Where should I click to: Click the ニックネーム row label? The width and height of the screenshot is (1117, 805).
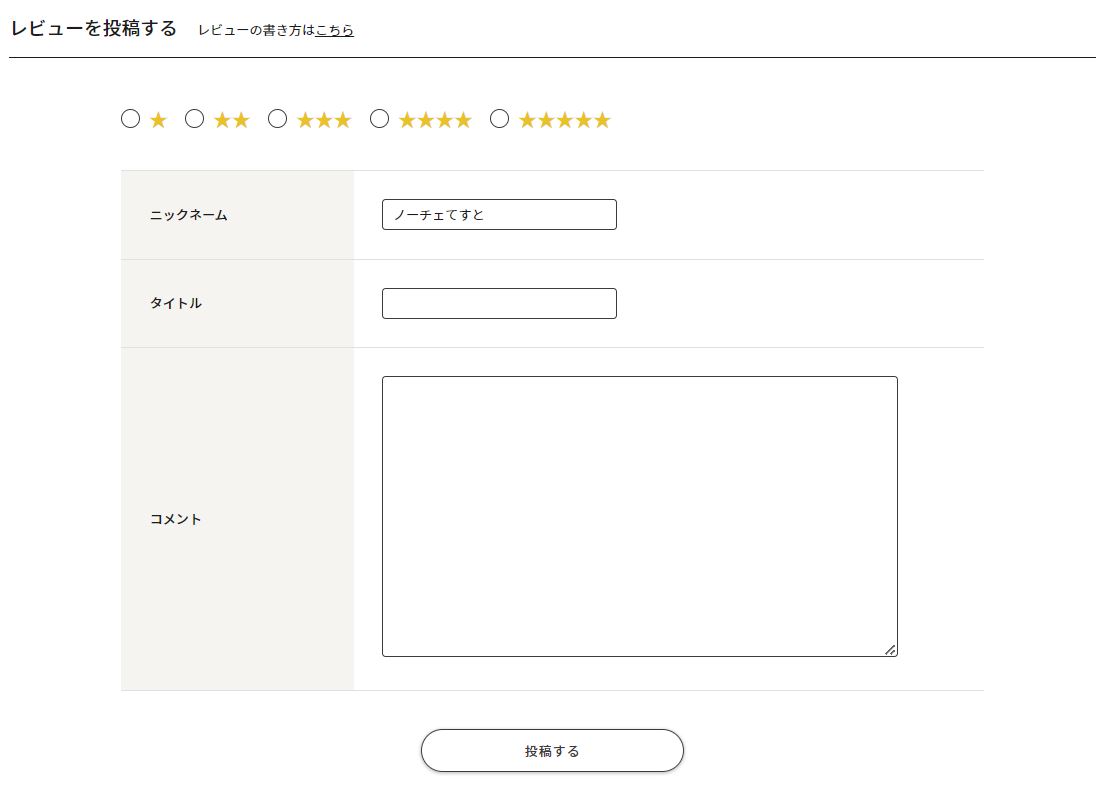[x=189, y=215]
